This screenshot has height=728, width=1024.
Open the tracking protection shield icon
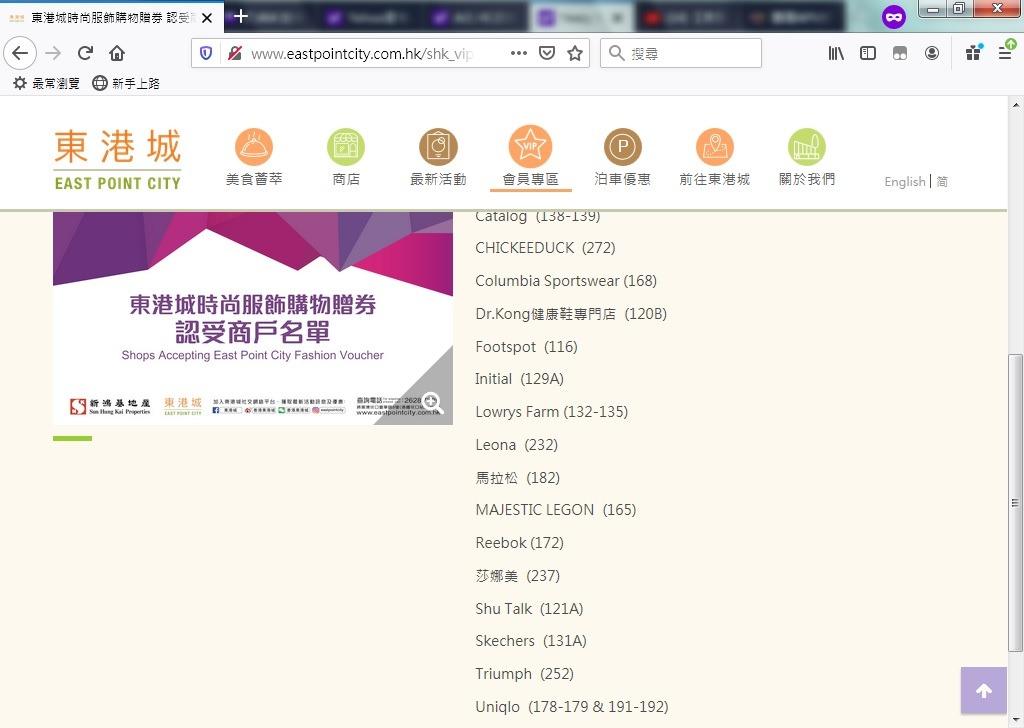206,53
